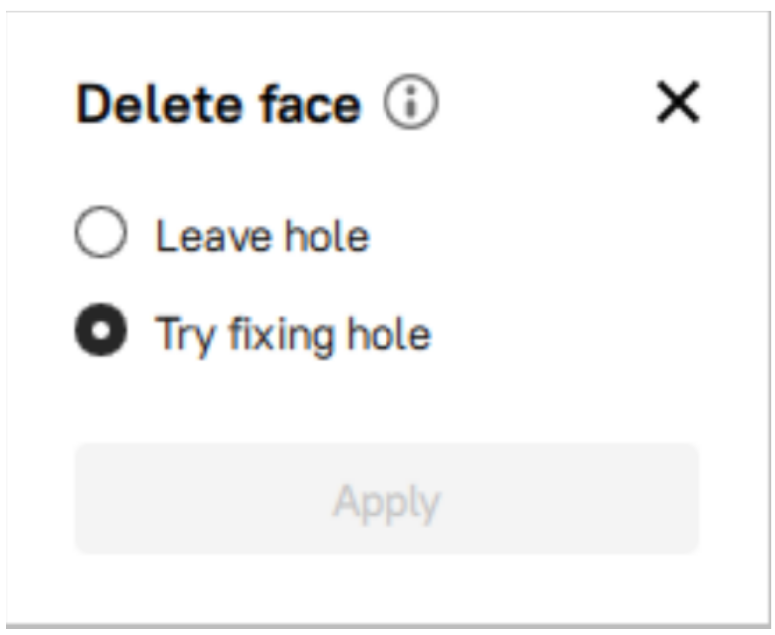Open the Delete face info icon
The width and height of the screenshot is (775, 635).
point(411,102)
